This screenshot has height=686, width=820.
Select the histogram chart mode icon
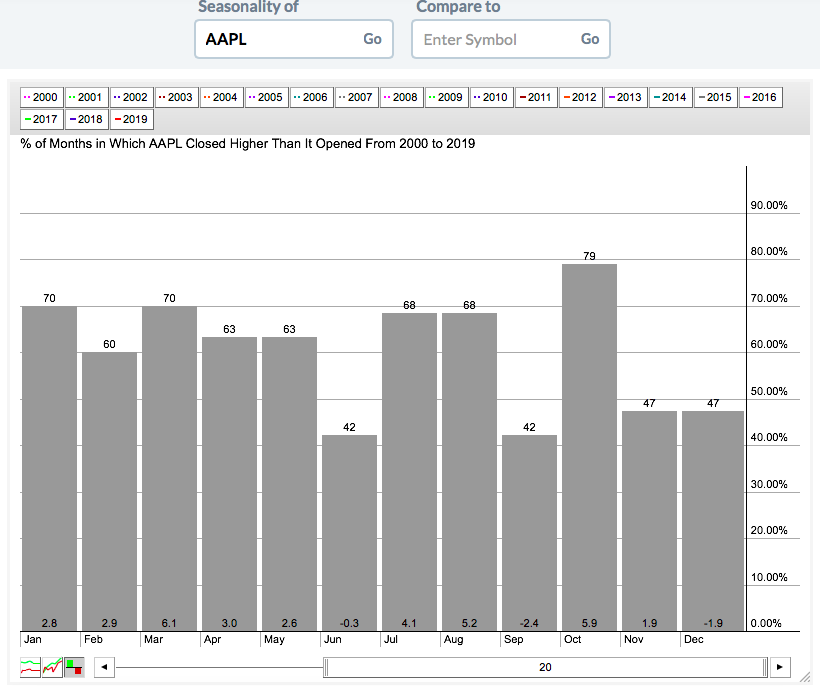click(x=74, y=667)
